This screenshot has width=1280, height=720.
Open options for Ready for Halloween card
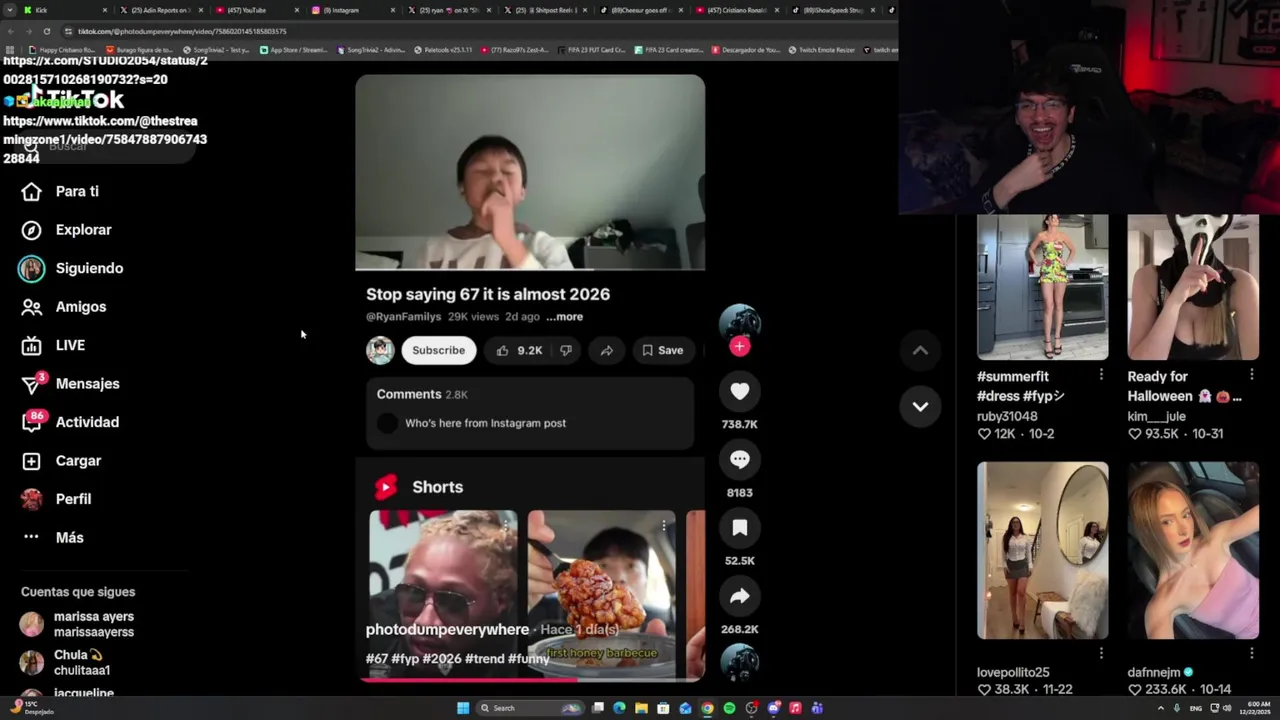(x=1251, y=375)
